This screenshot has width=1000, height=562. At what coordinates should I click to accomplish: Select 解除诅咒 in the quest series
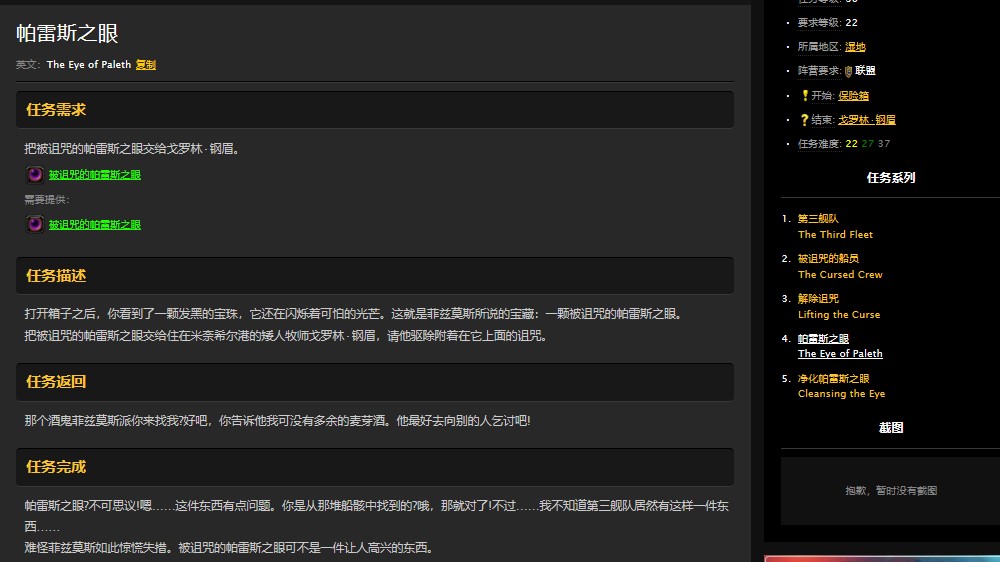pos(818,298)
